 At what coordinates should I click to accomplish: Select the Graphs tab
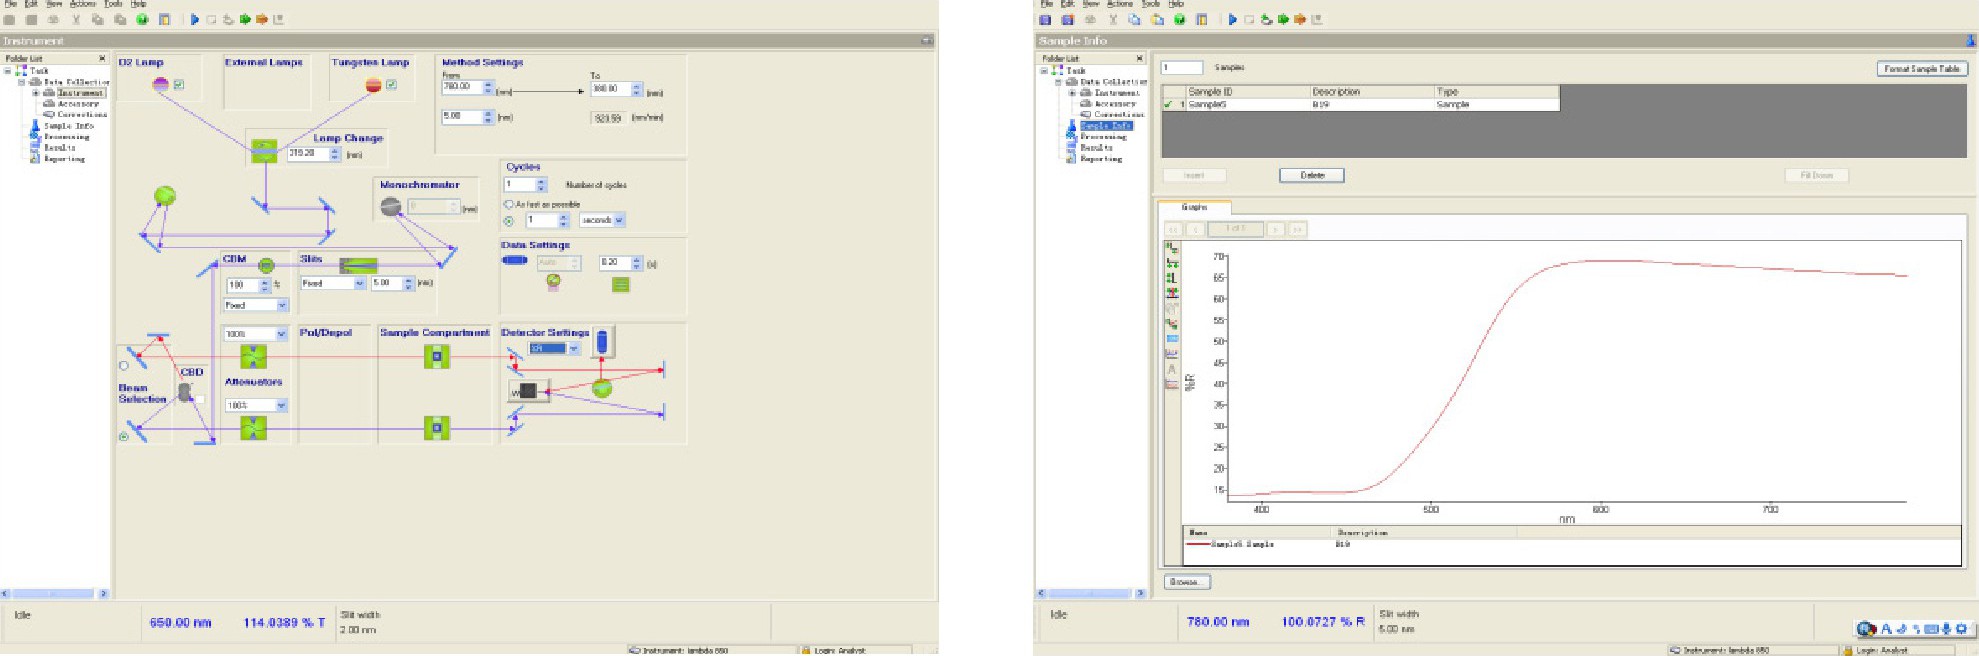tap(1194, 208)
